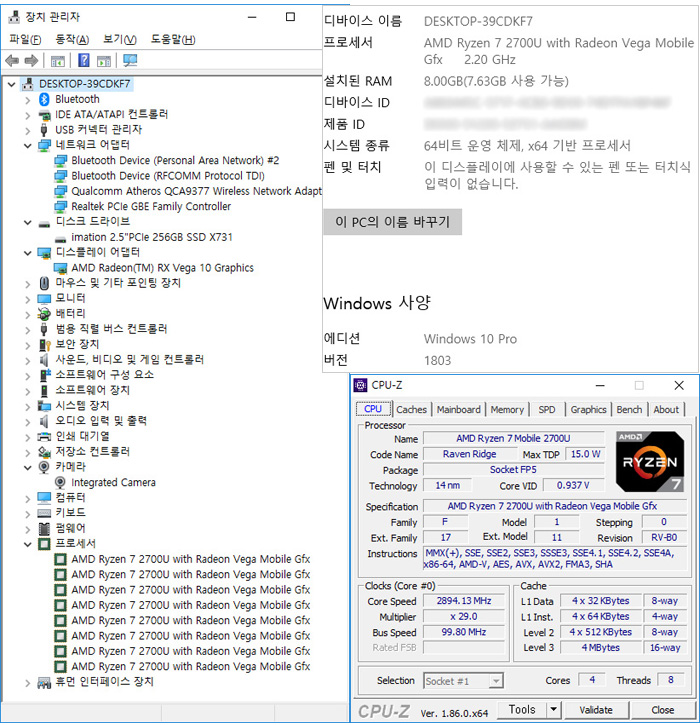
Task: Click the 배터리 category icon
Action: [44, 314]
